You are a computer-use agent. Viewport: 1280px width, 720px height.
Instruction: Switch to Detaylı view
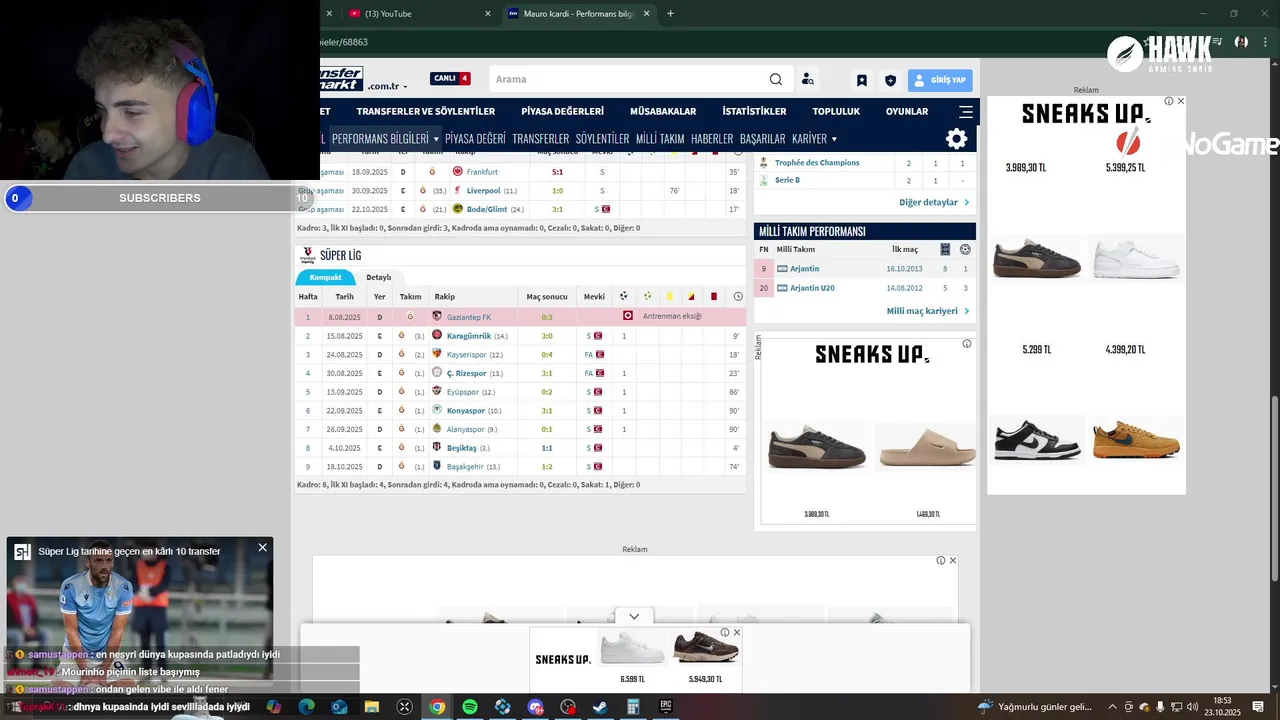[x=379, y=277]
